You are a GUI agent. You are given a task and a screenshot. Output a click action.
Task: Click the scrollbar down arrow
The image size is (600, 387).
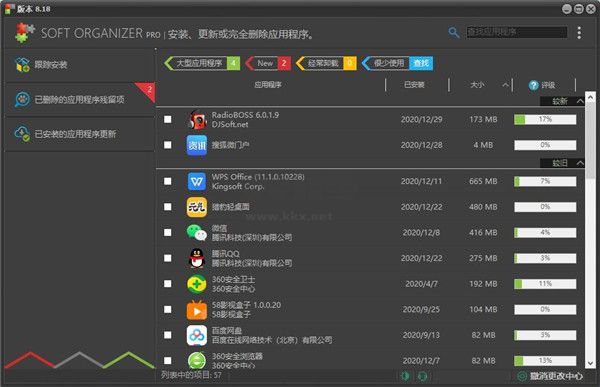click(590, 363)
